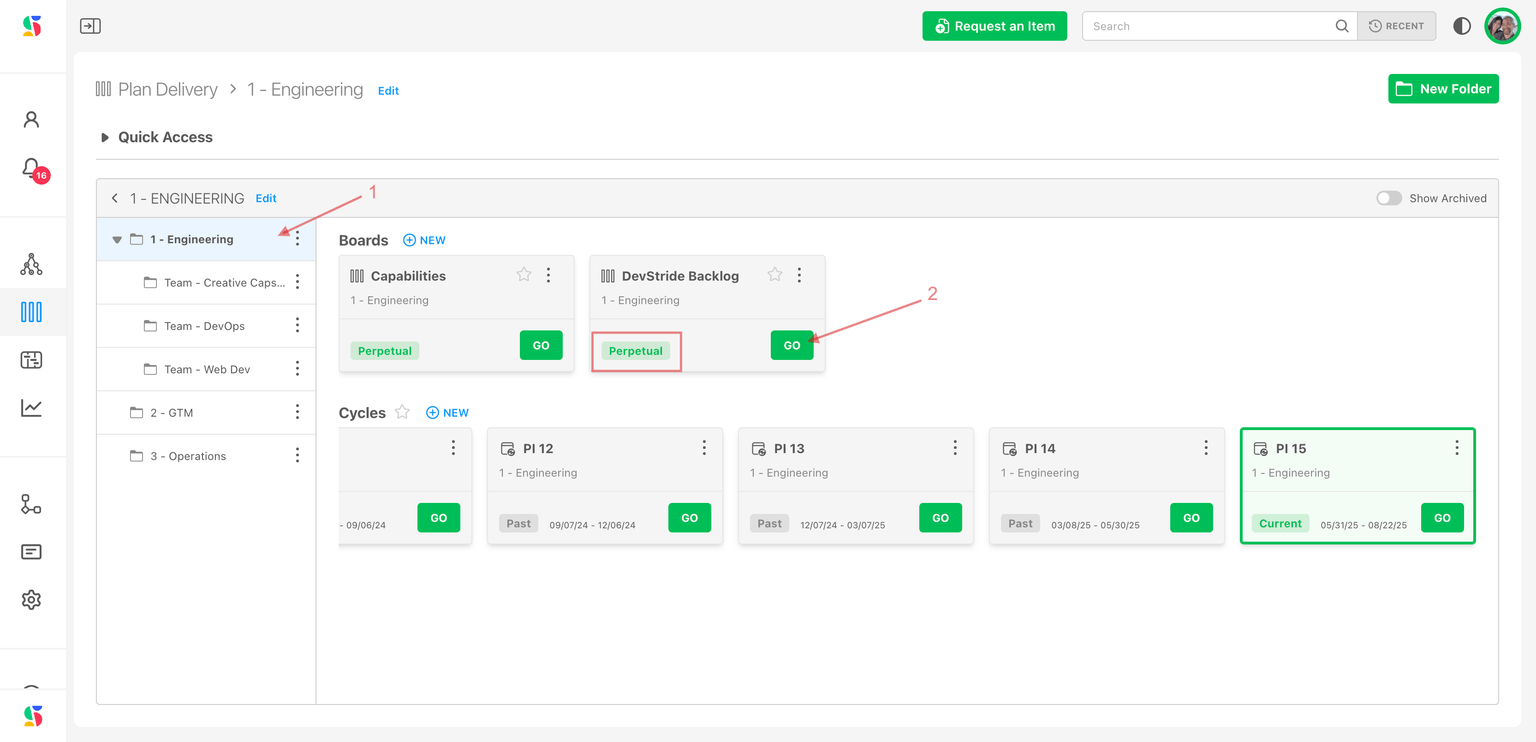Open PI 15 cycle options menu
This screenshot has width=1536, height=742.
click(x=1456, y=448)
